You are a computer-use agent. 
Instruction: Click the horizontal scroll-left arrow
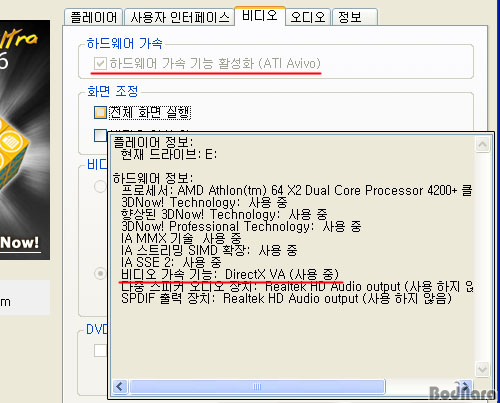click(120, 387)
